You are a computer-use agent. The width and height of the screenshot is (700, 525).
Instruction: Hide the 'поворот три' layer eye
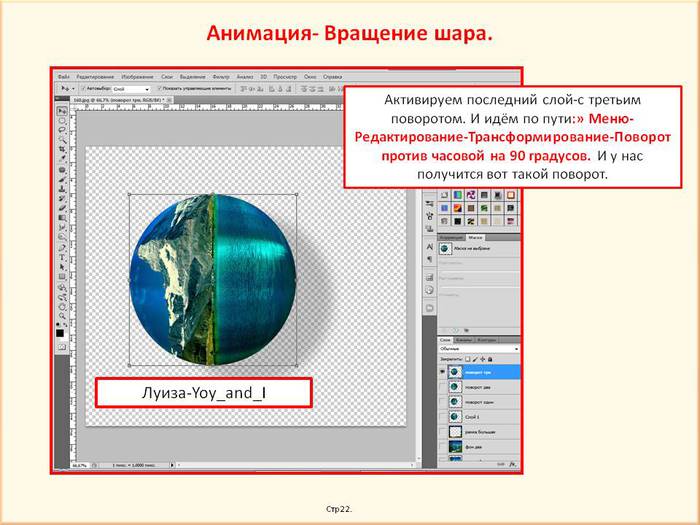[442, 372]
